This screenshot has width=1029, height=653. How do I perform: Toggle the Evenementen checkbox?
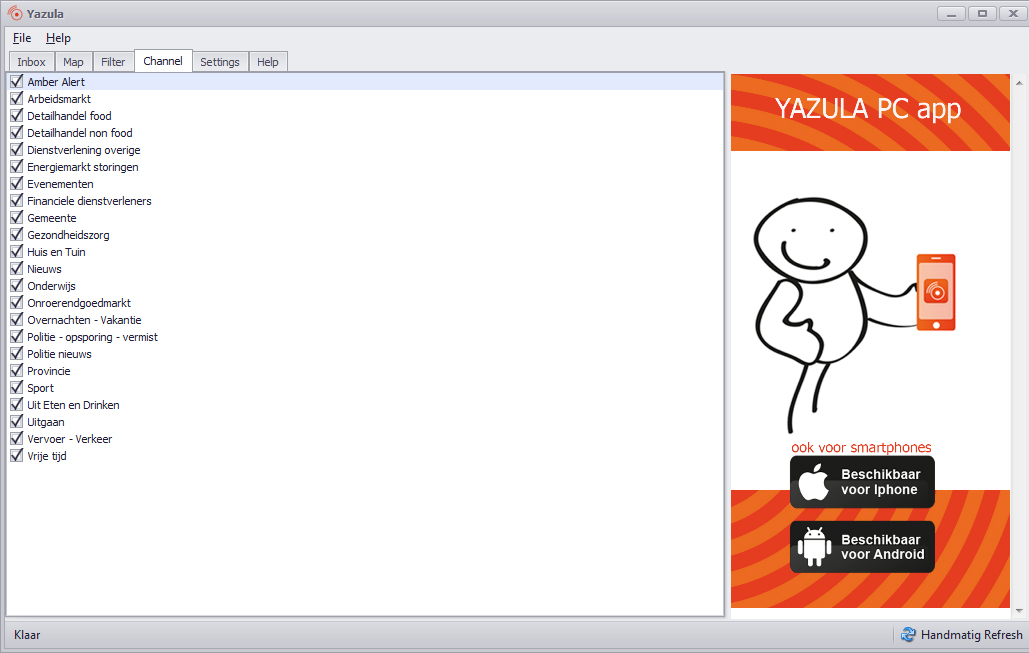click(x=17, y=184)
